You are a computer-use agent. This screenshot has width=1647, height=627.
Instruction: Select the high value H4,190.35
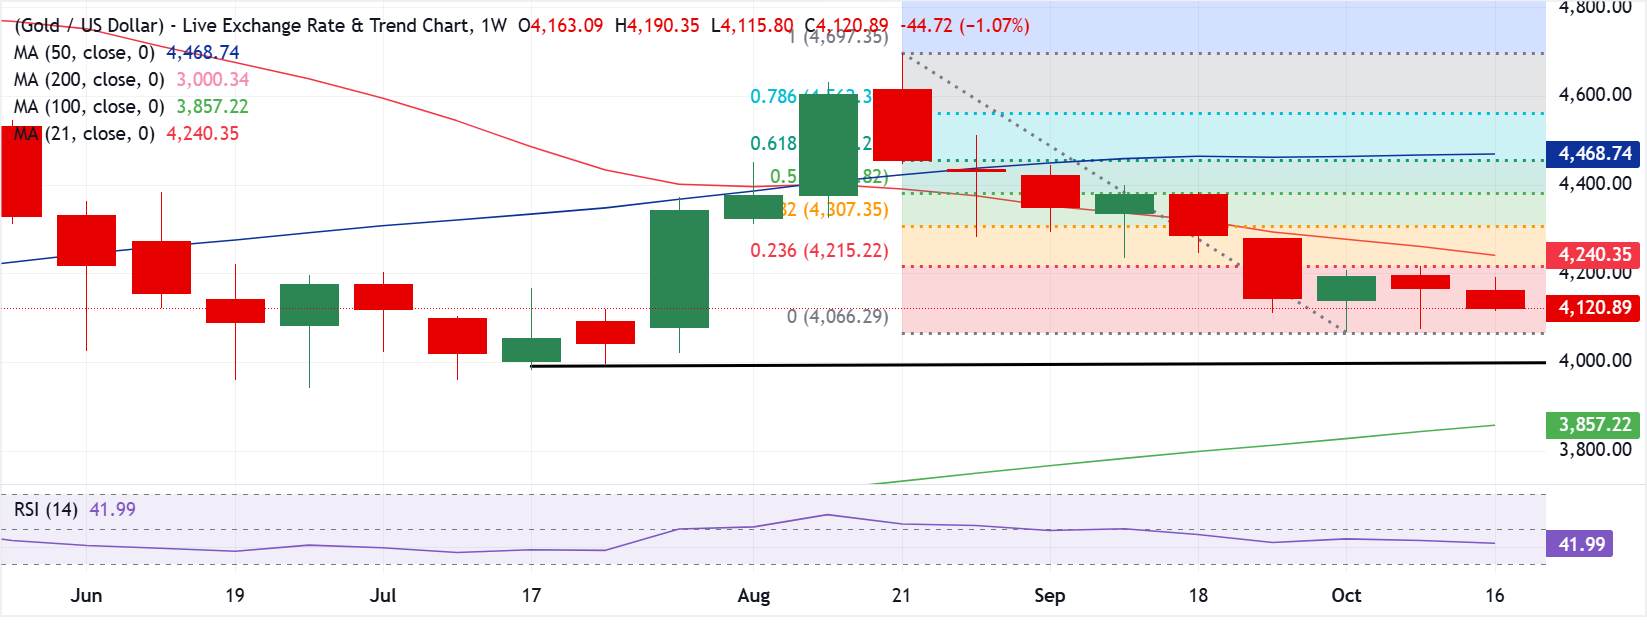point(657,25)
